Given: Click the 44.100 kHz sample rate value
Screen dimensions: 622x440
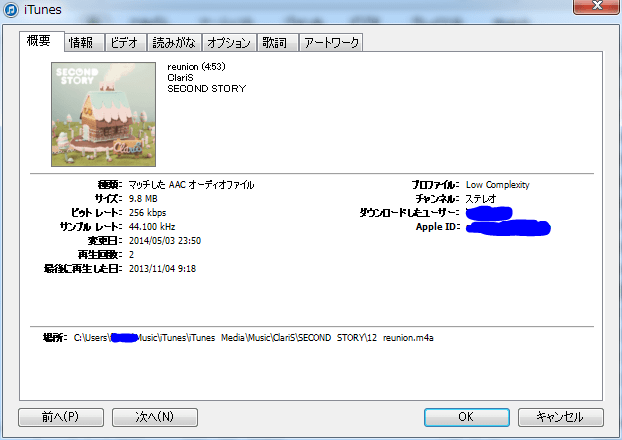Looking at the screenshot, I should pos(152,227).
